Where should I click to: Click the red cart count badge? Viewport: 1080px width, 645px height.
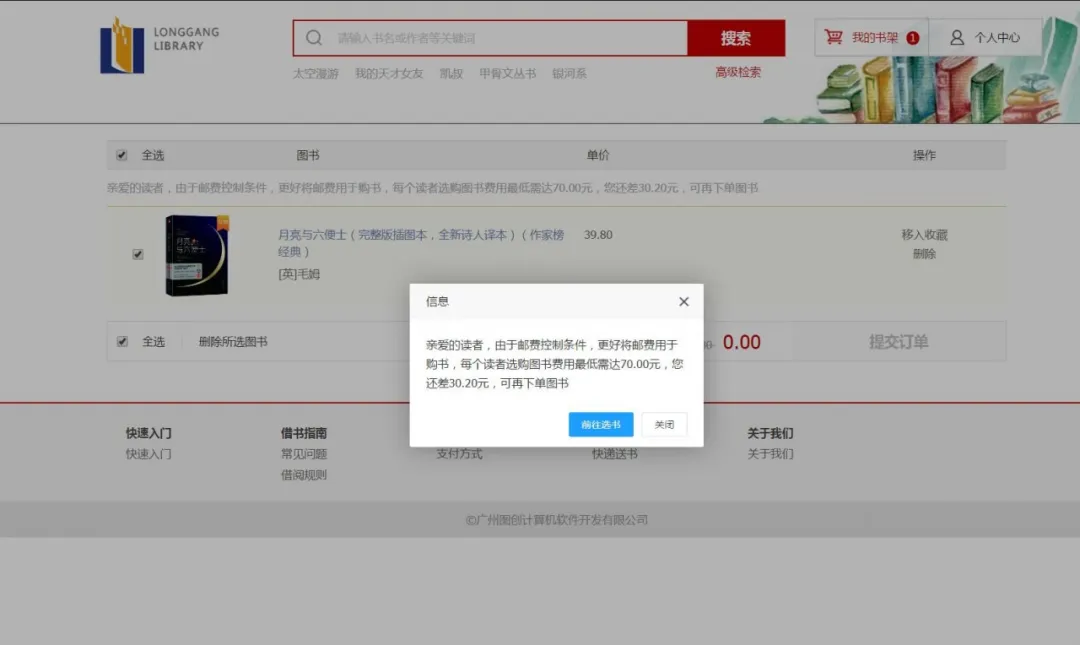[x=912, y=38]
